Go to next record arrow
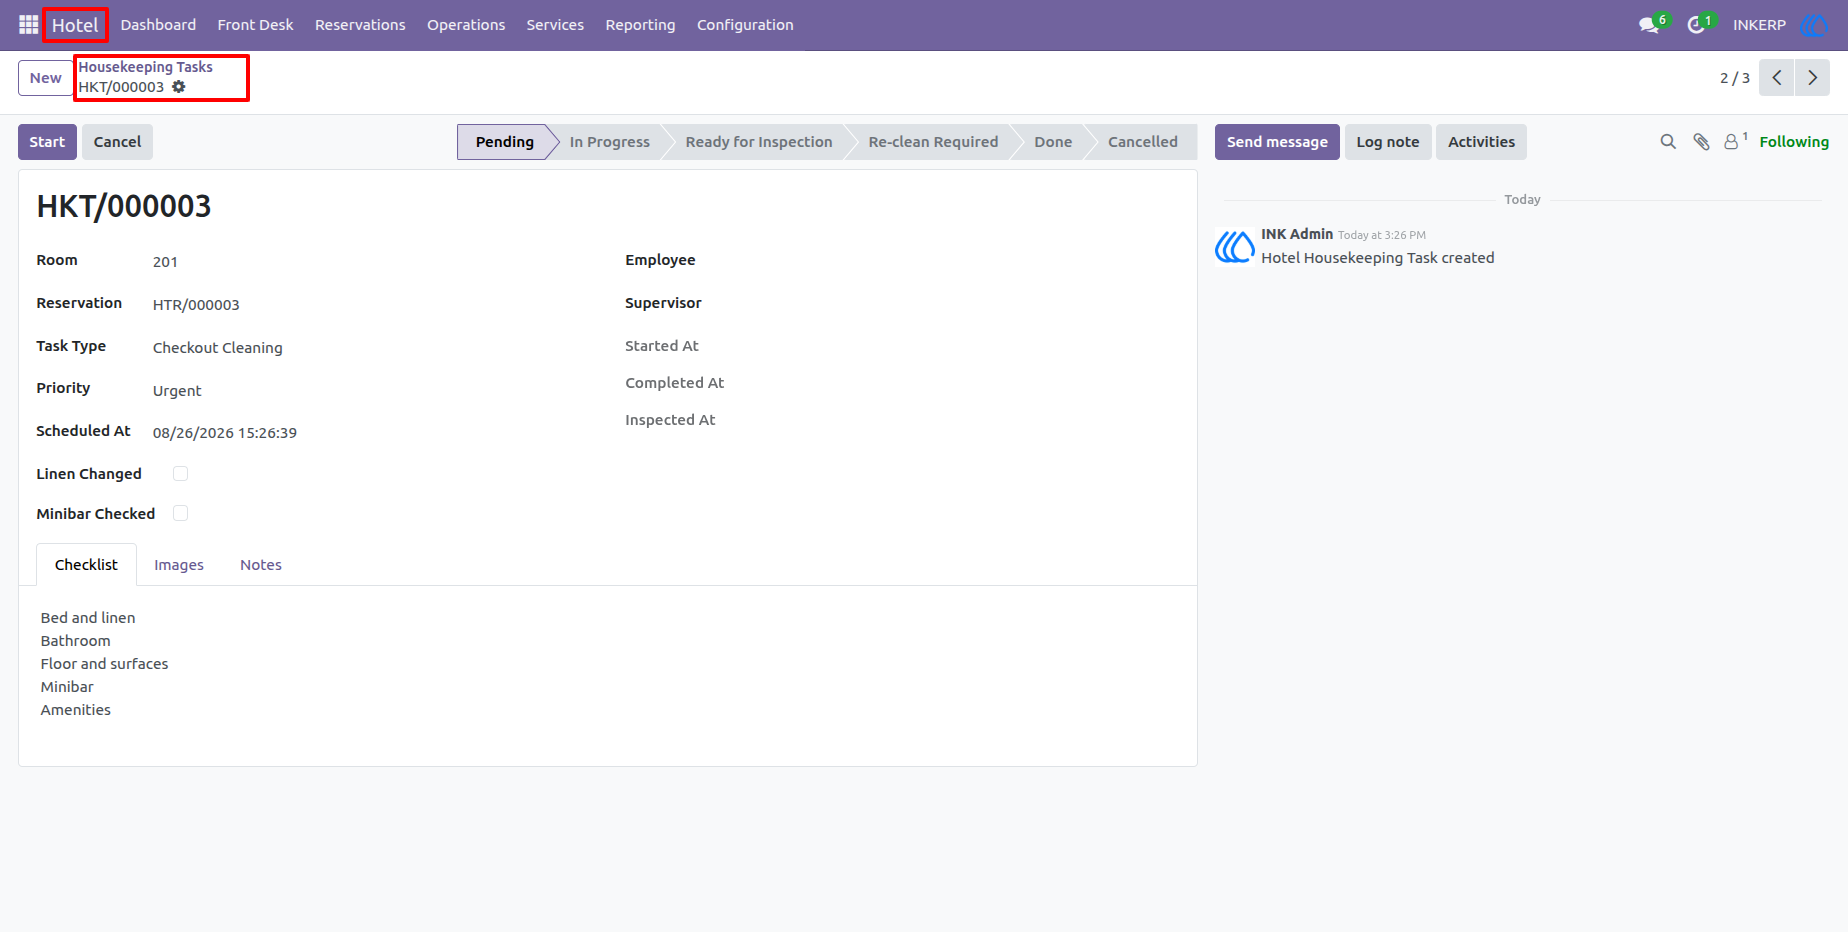The image size is (1848, 932). tap(1812, 78)
